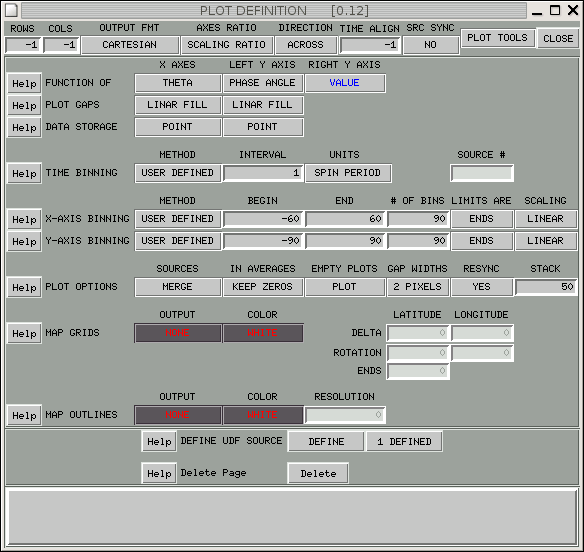Click MAP OUTLINES color WHITE button

tap(263, 415)
